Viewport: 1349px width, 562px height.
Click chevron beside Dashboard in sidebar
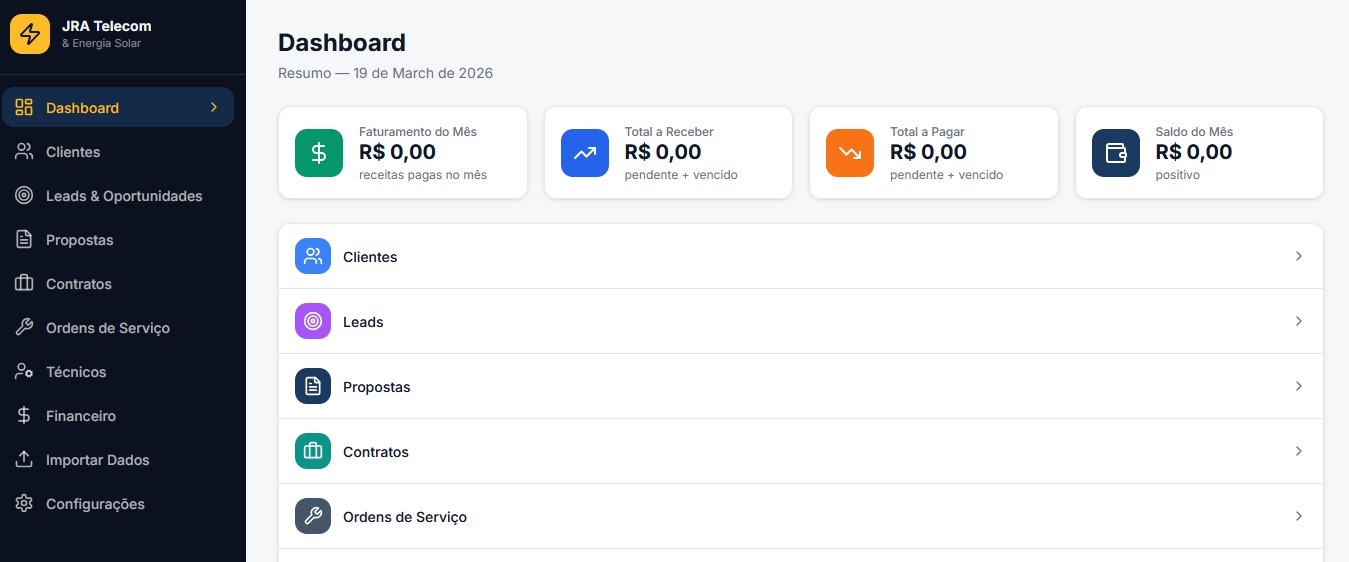pos(213,107)
